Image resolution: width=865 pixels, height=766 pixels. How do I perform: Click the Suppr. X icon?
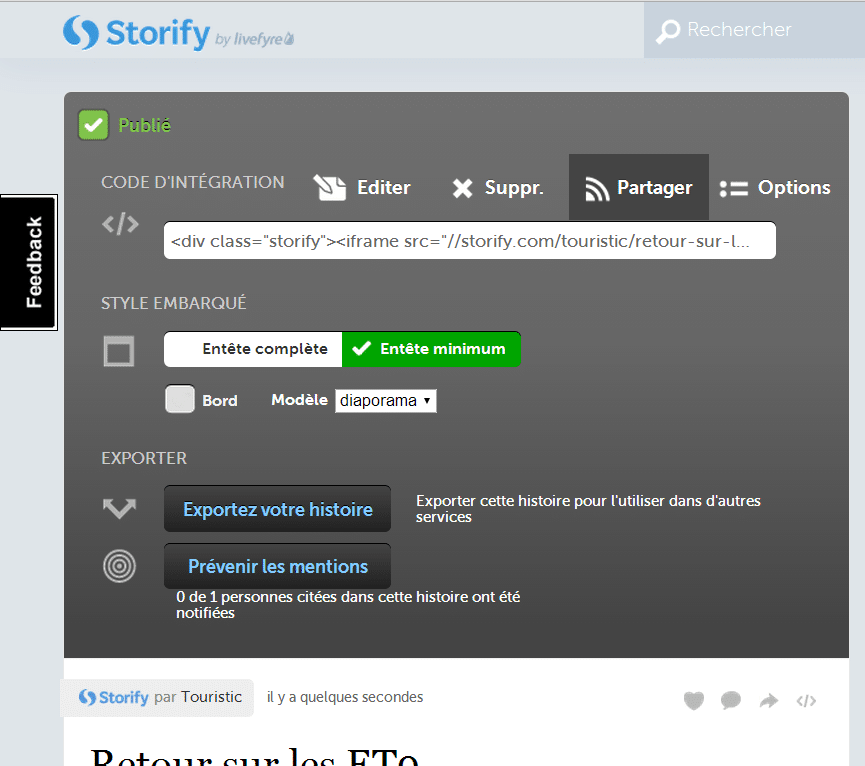pyautogui.click(x=462, y=188)
